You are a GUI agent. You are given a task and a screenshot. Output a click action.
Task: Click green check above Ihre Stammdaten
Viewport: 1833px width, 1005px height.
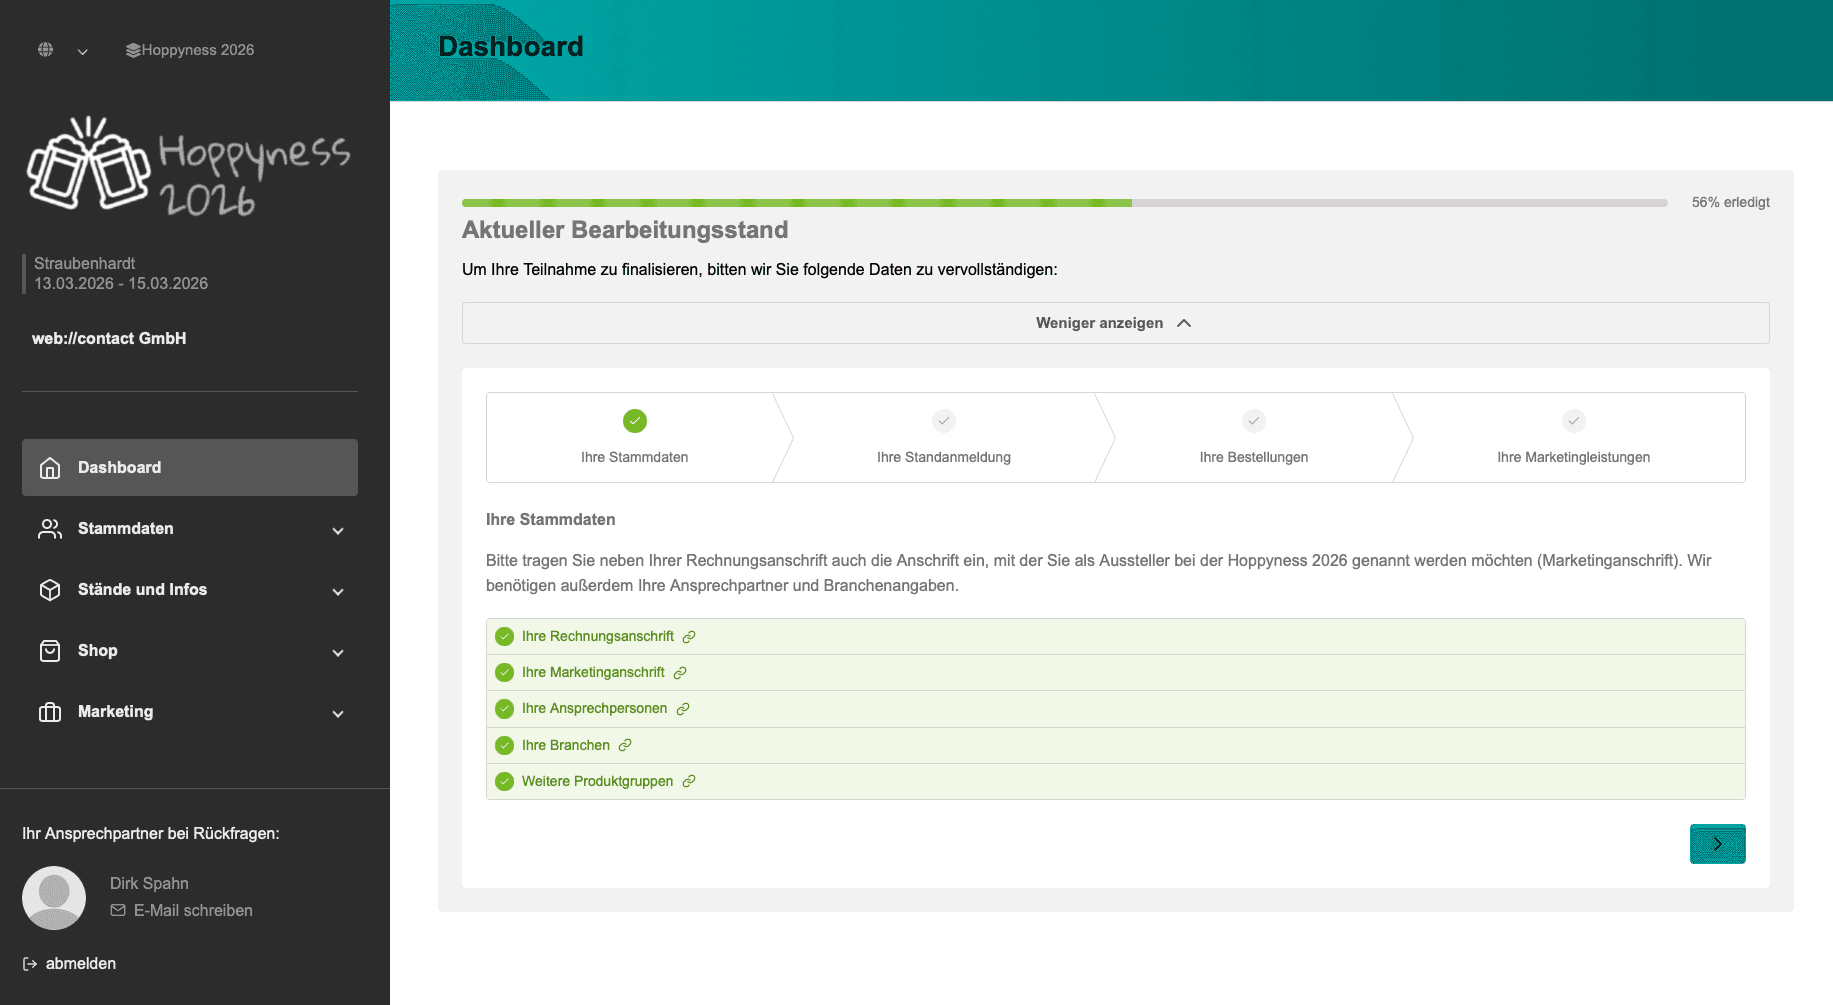click(635, 421)
